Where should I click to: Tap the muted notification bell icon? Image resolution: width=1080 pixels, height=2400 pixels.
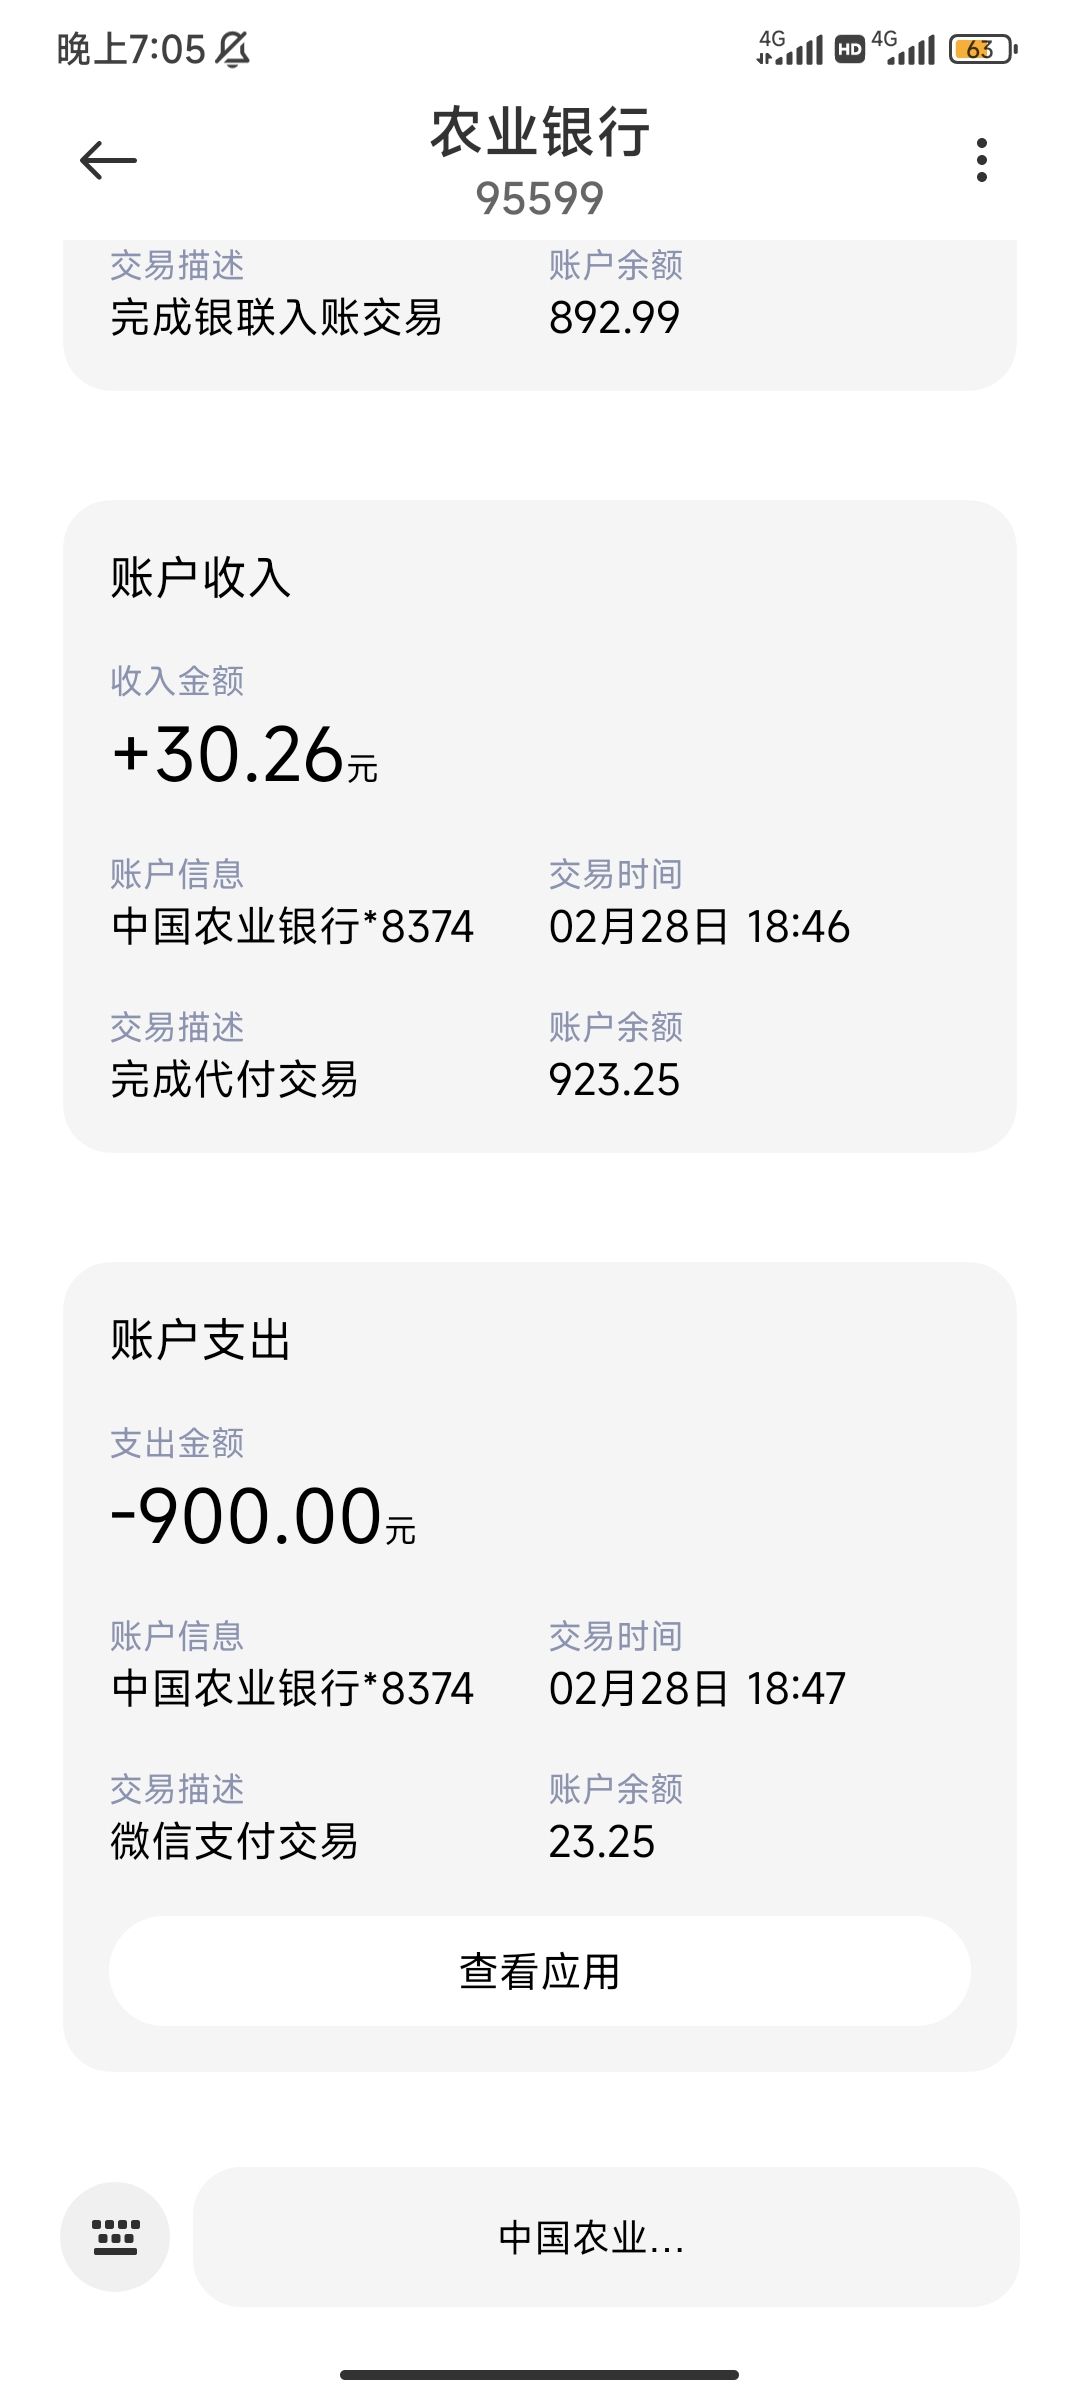233,49
